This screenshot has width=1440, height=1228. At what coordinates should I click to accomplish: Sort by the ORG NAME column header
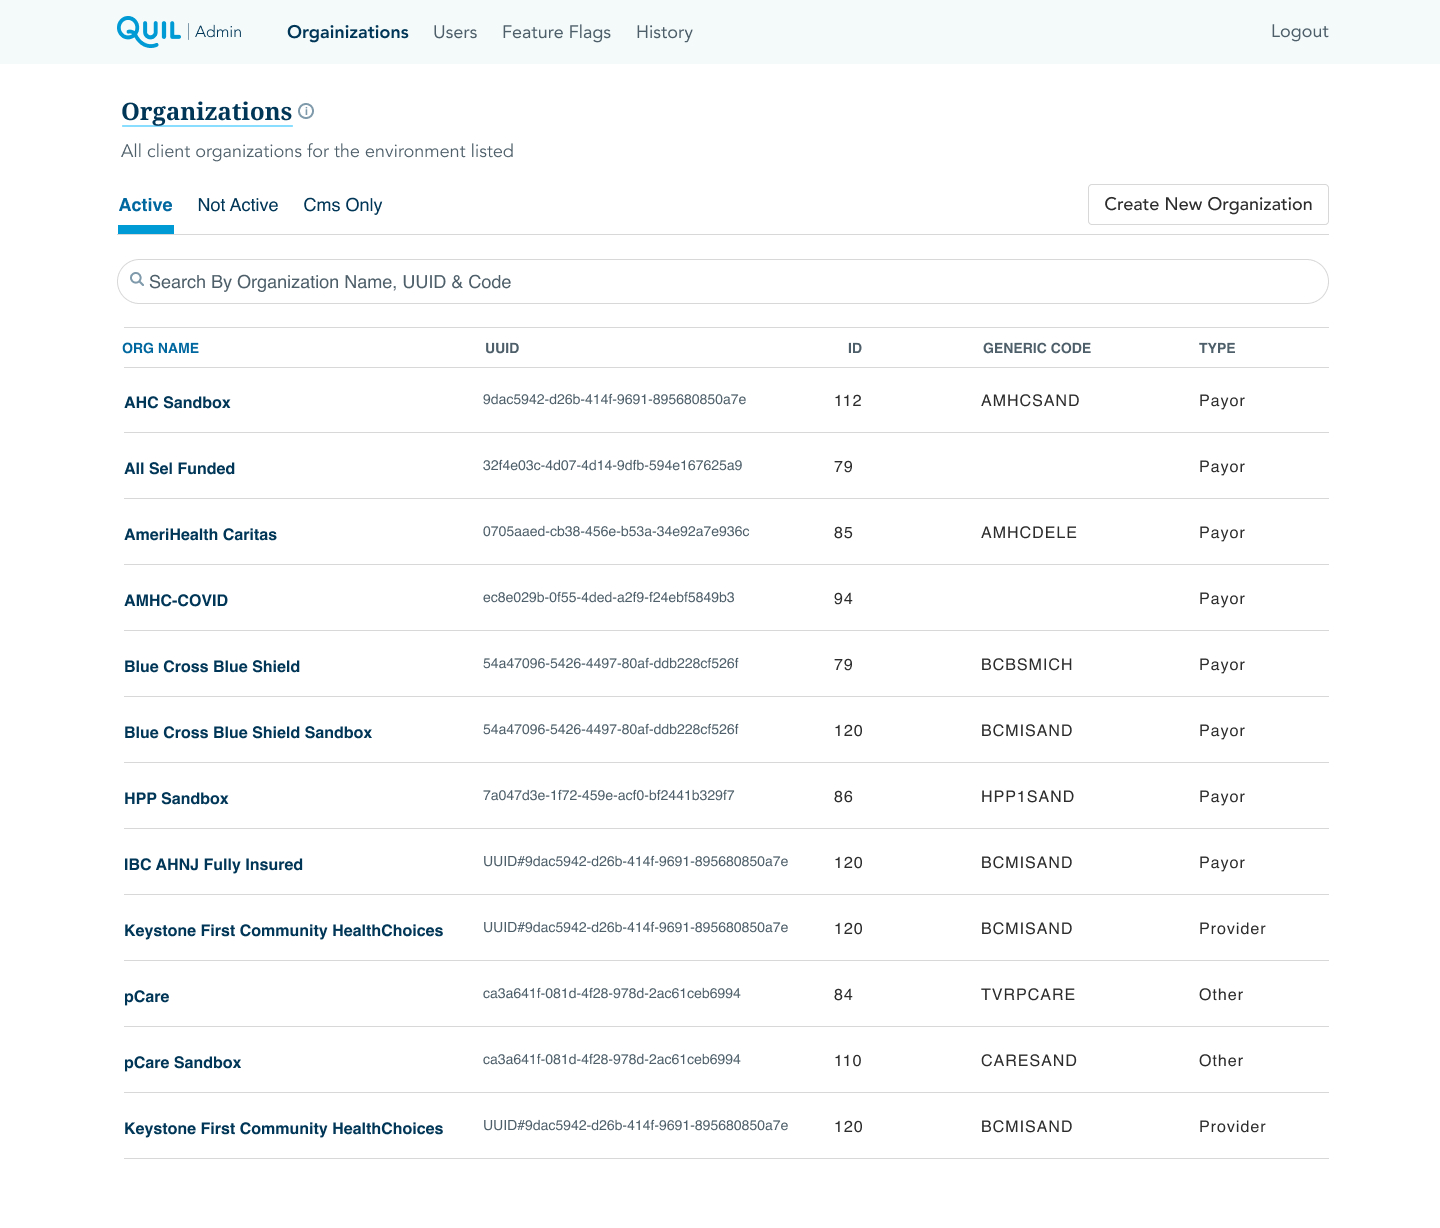pos(160,348)
